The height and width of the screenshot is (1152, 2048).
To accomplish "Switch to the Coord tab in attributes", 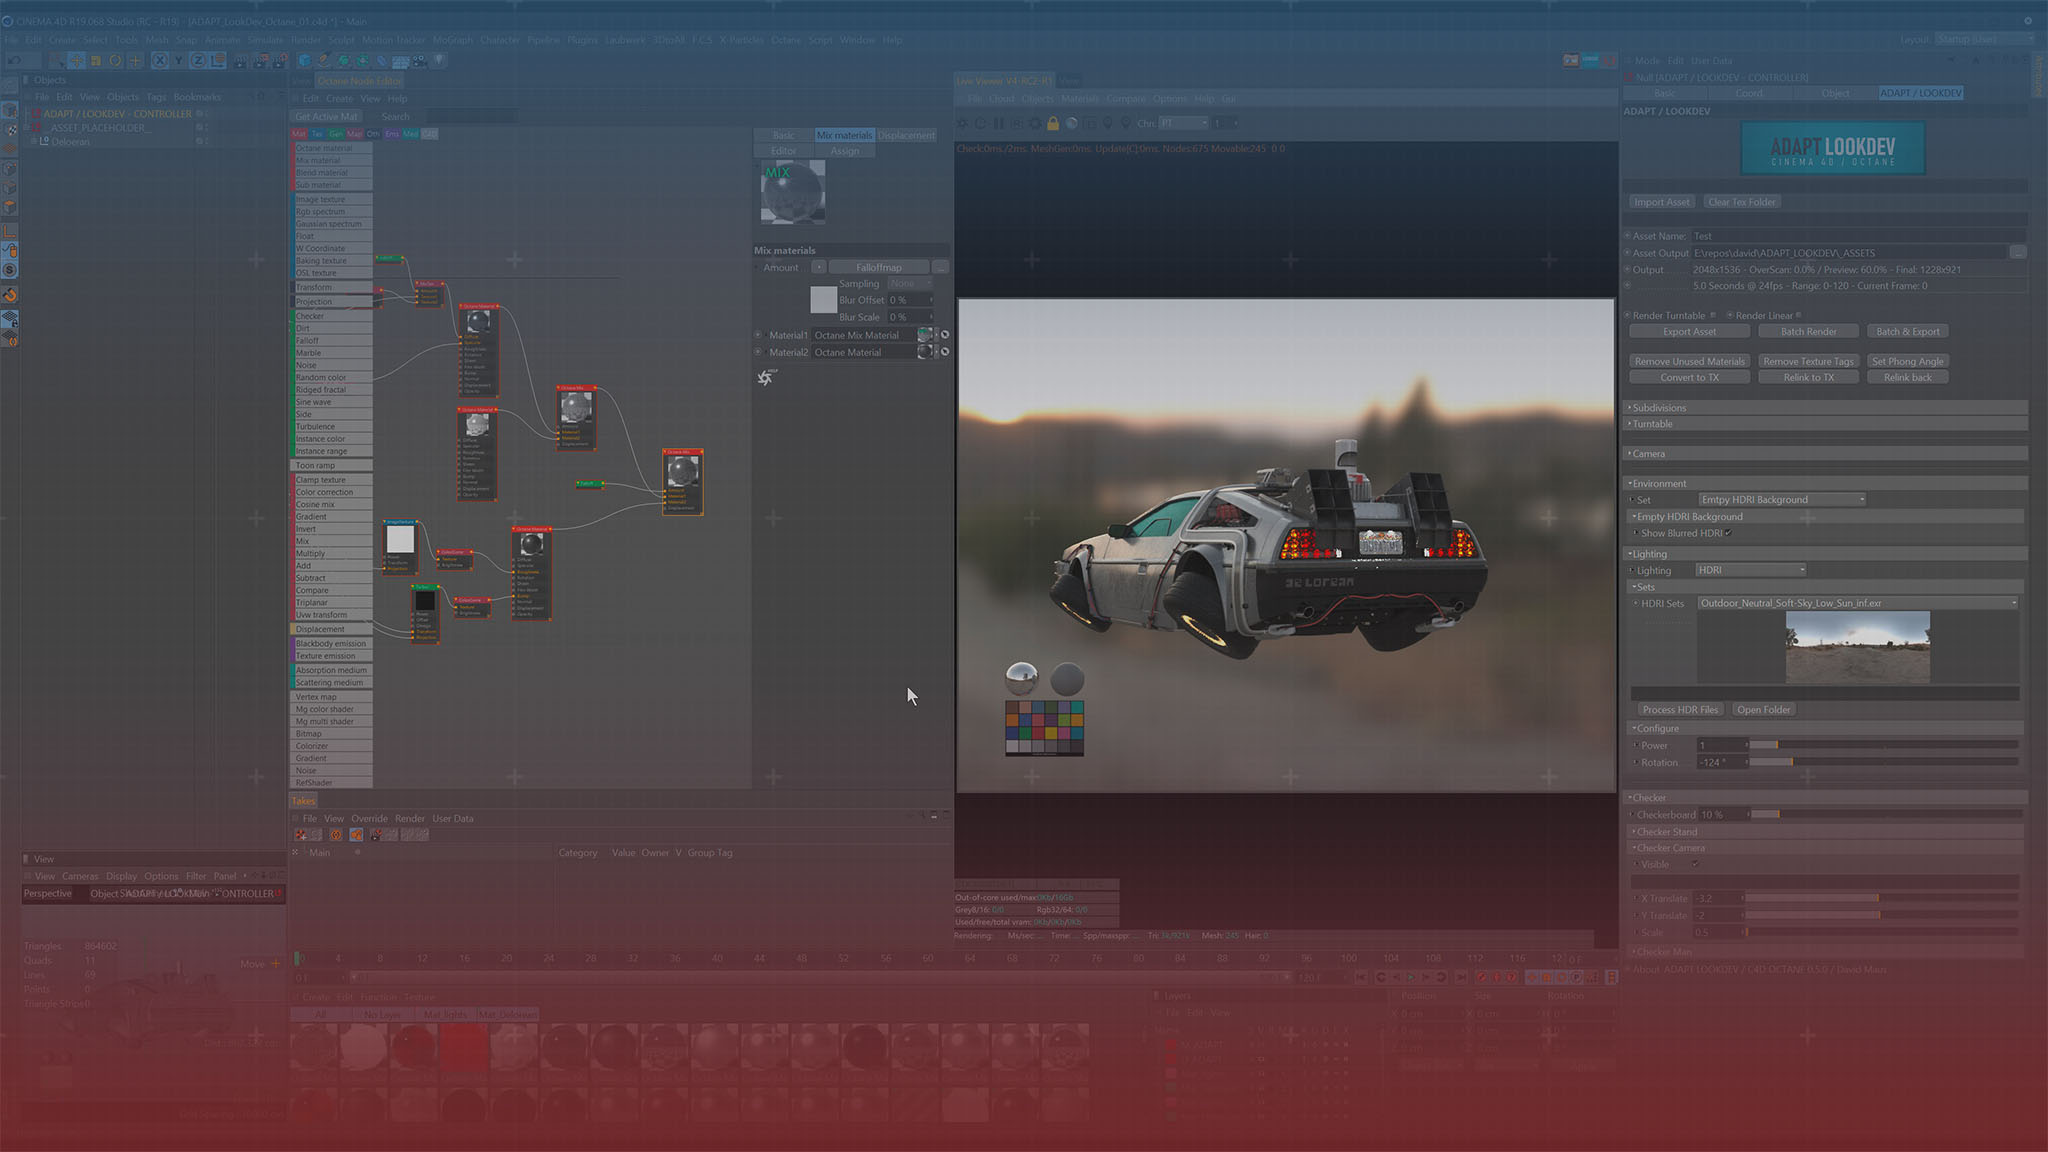I will pos(1750,93).
